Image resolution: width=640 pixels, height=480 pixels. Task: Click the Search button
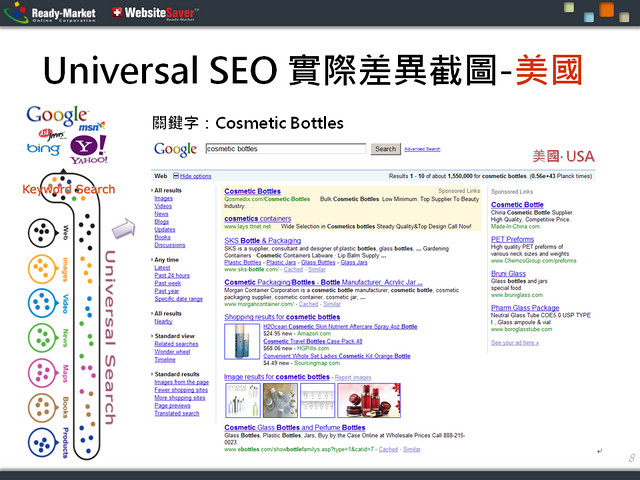pyautogui.click(x=386, y=149)
